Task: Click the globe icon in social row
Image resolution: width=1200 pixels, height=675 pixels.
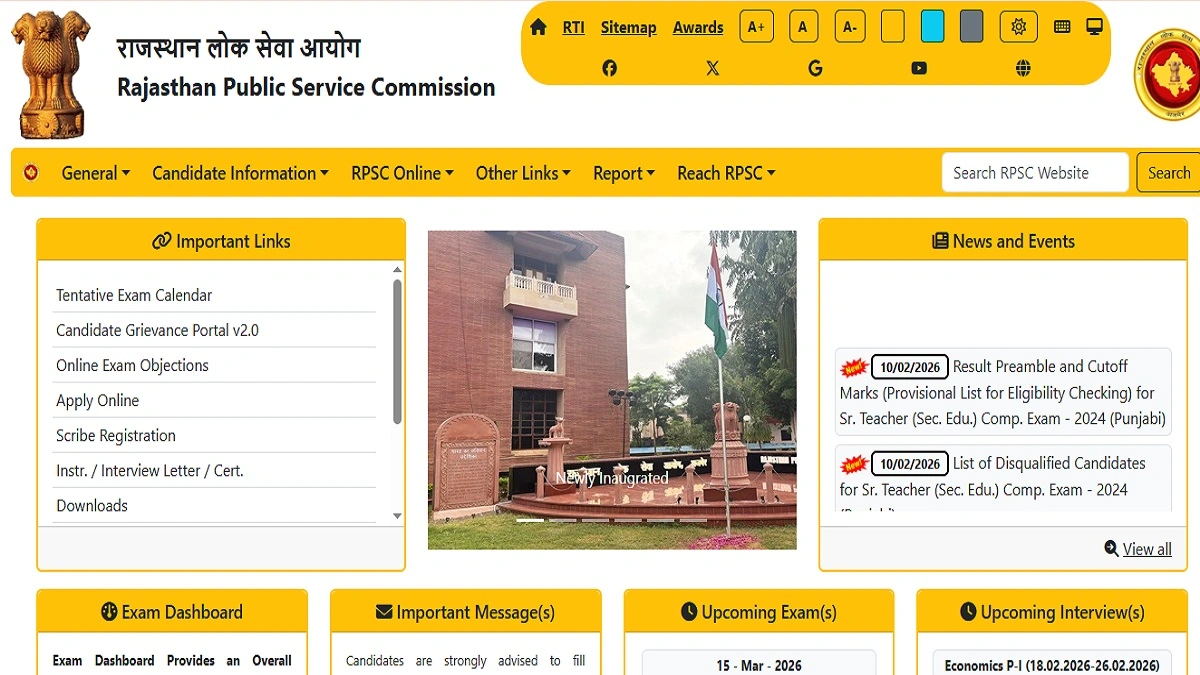Action: pos(1021,68)
